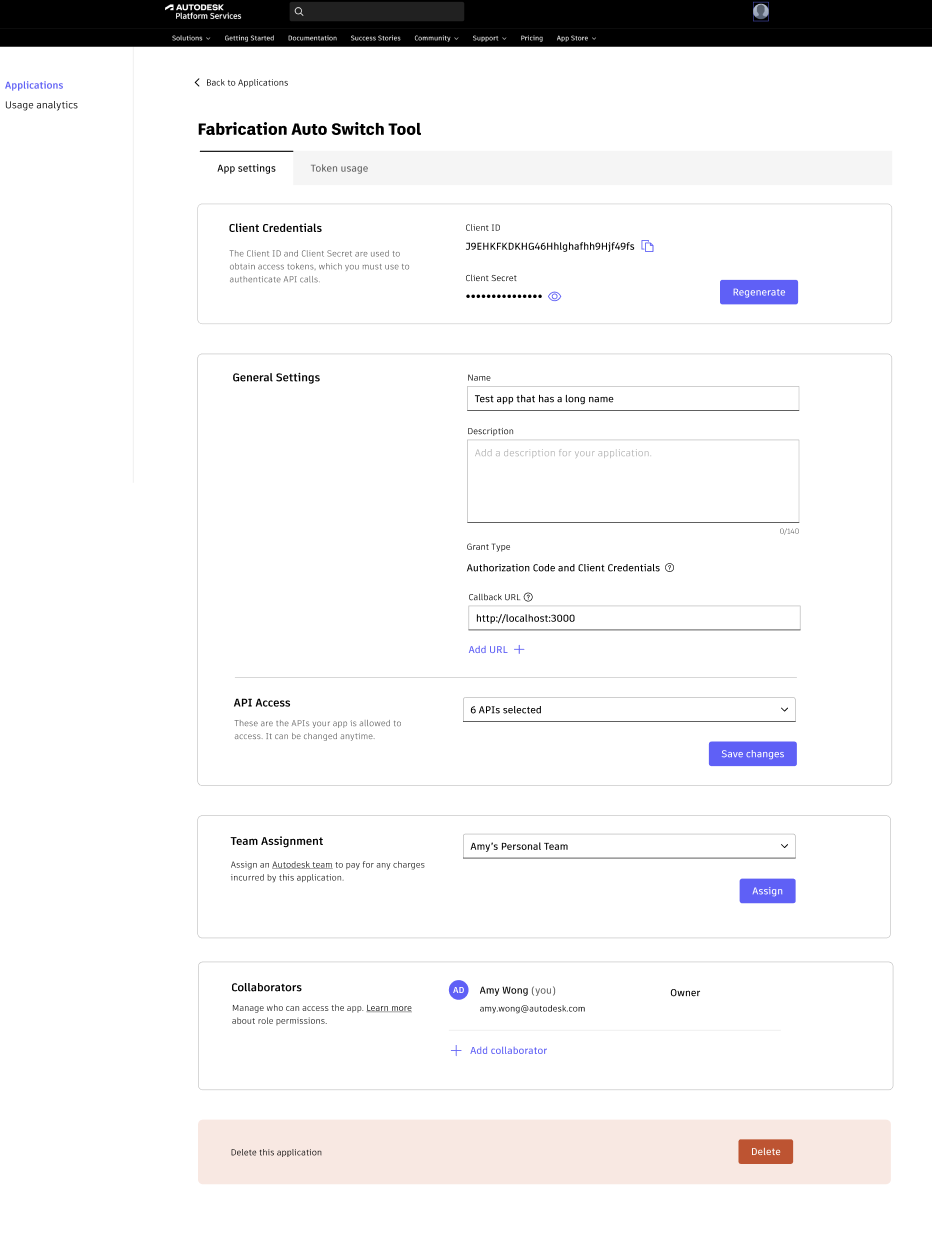Switch to the Token usage tab
This screenshot has width=932, height=1236.
[x=339, y=168]
